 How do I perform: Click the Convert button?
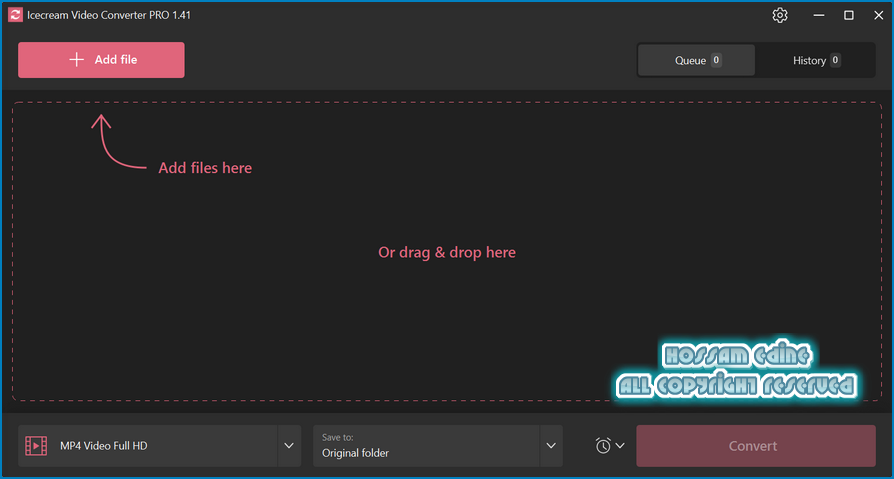tap(755, 446)
